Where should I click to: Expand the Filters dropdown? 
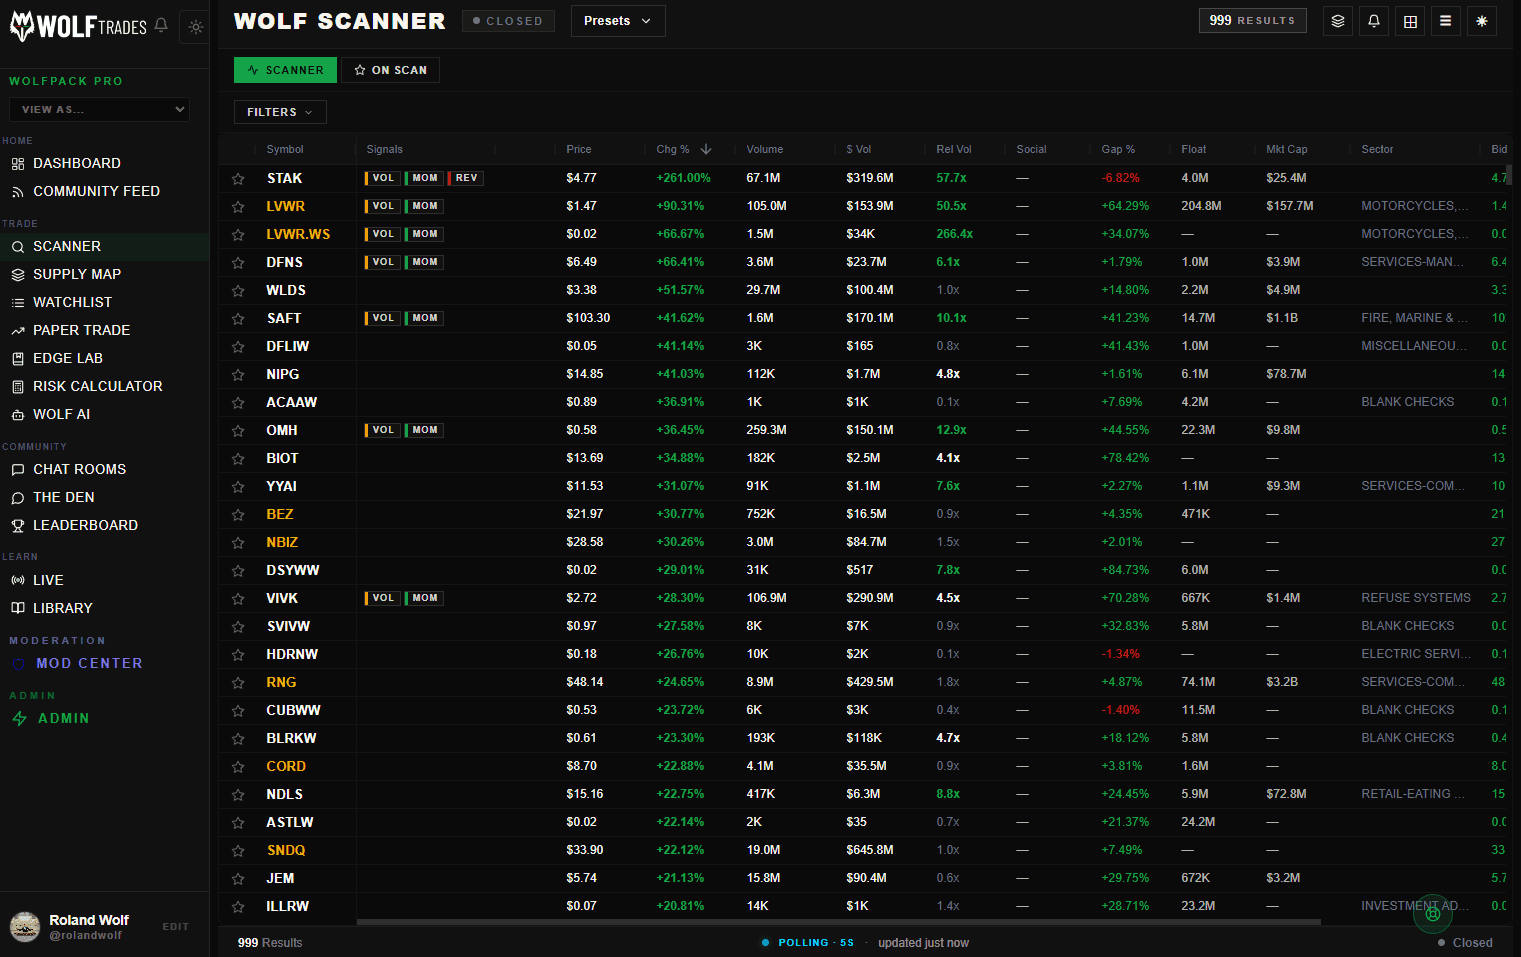[x=280, y=112]
